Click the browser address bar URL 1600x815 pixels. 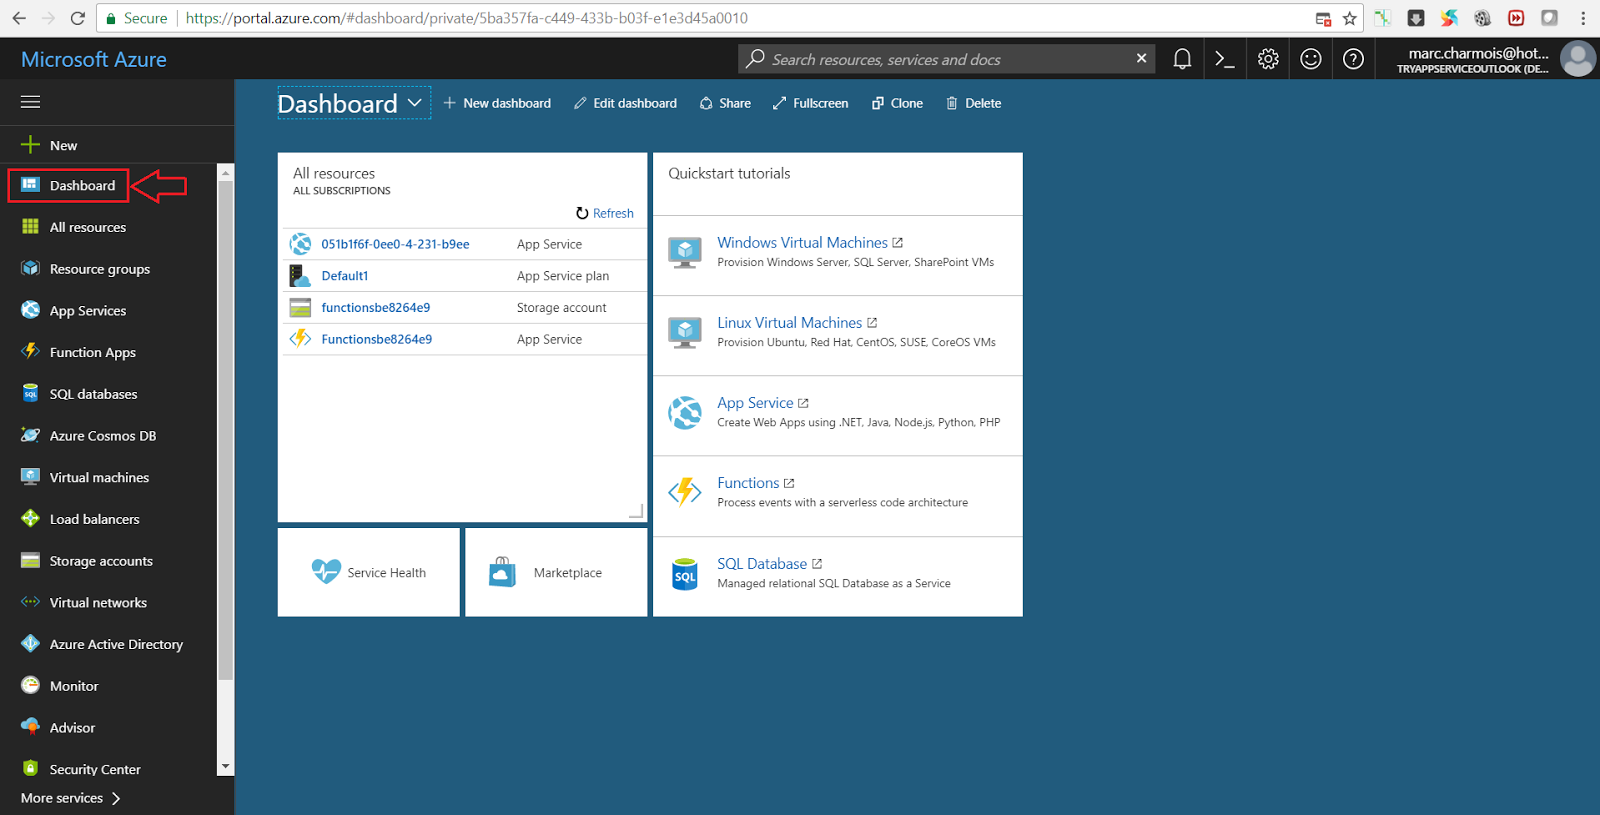pos(466,18)
